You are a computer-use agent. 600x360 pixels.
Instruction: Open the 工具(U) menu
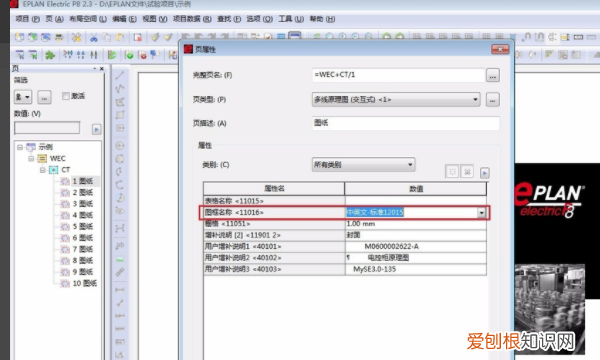coord(291,19)
